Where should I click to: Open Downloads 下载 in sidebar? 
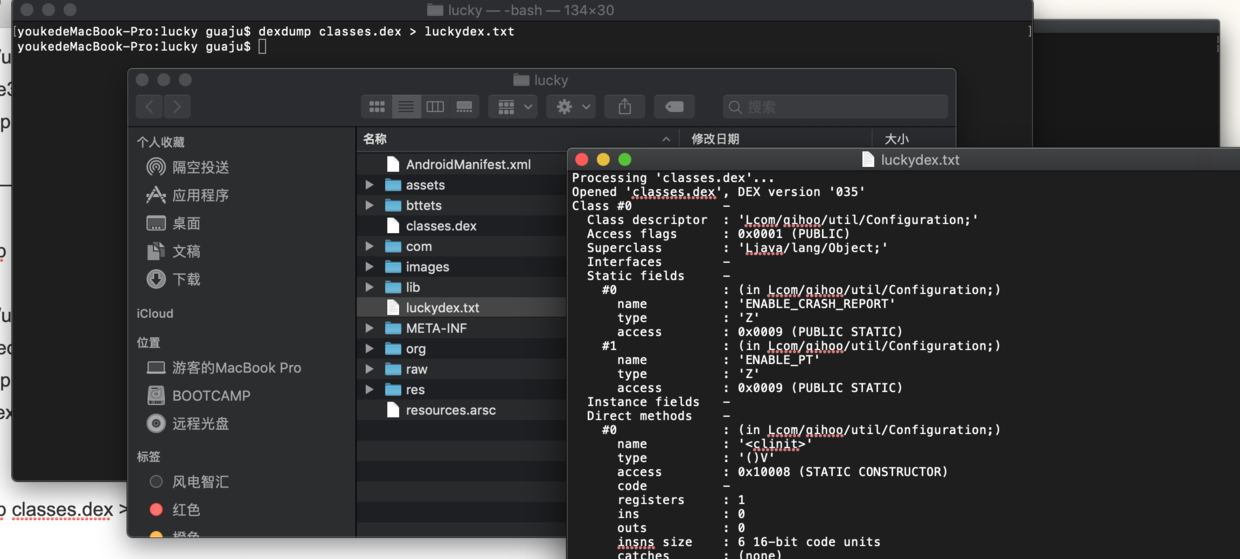coord(174,279)
